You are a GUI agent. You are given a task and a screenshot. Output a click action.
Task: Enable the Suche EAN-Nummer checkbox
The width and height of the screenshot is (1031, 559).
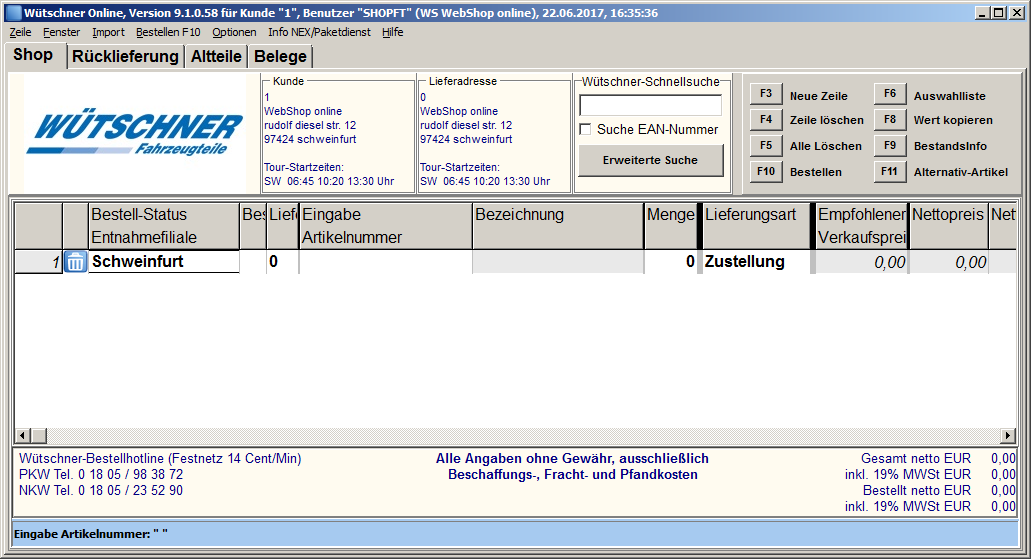click(x=585, y=130)
